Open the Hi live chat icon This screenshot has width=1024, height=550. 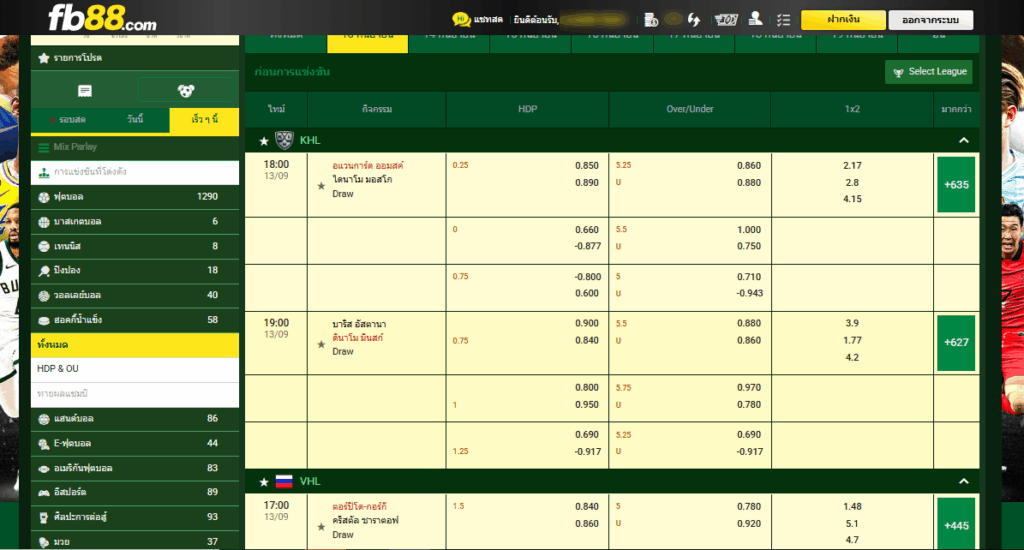461,20
